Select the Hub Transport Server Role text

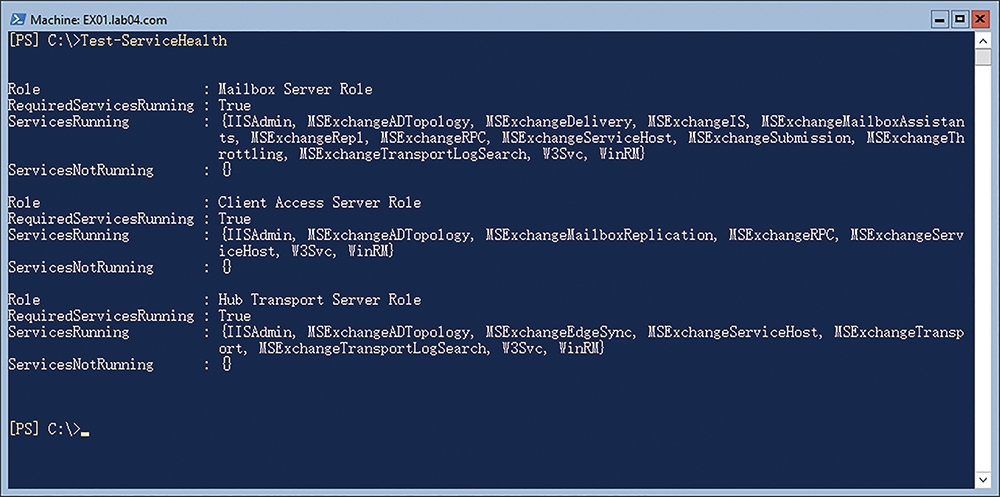pyautogui.click(x=320, y=300)
